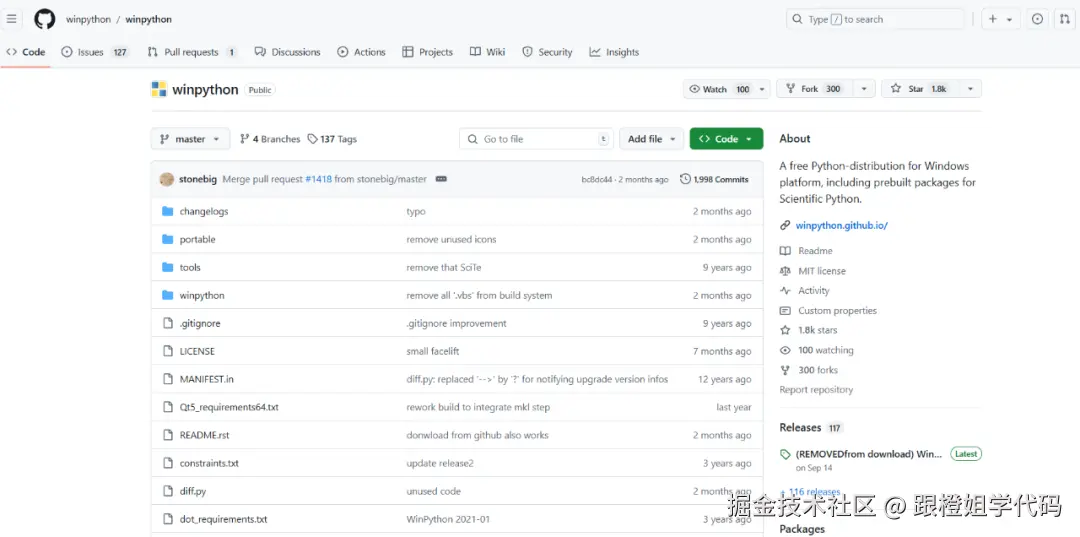
Task: Click the commit hash bc8dc44
Action: click(x=596, y=179)
